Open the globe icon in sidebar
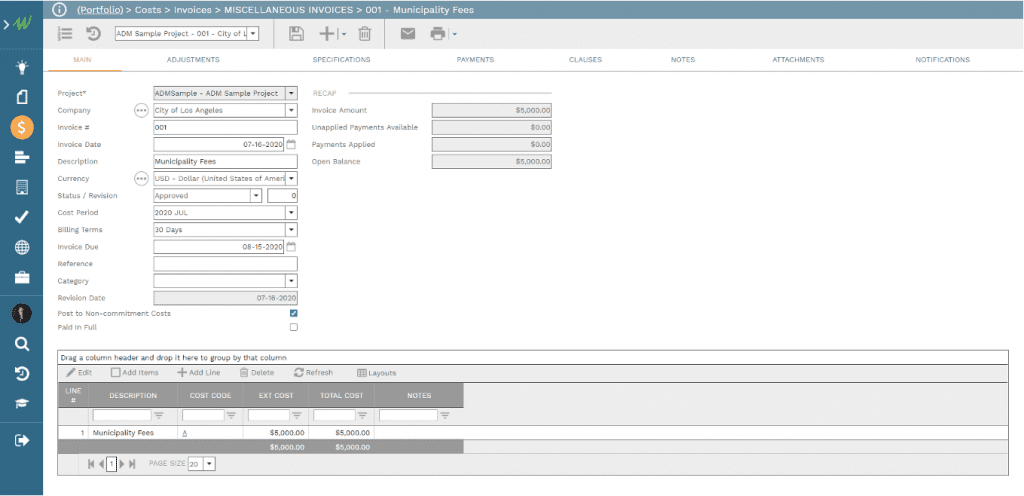Screen dimensions: 1024x496 click(x=22, y=247)
